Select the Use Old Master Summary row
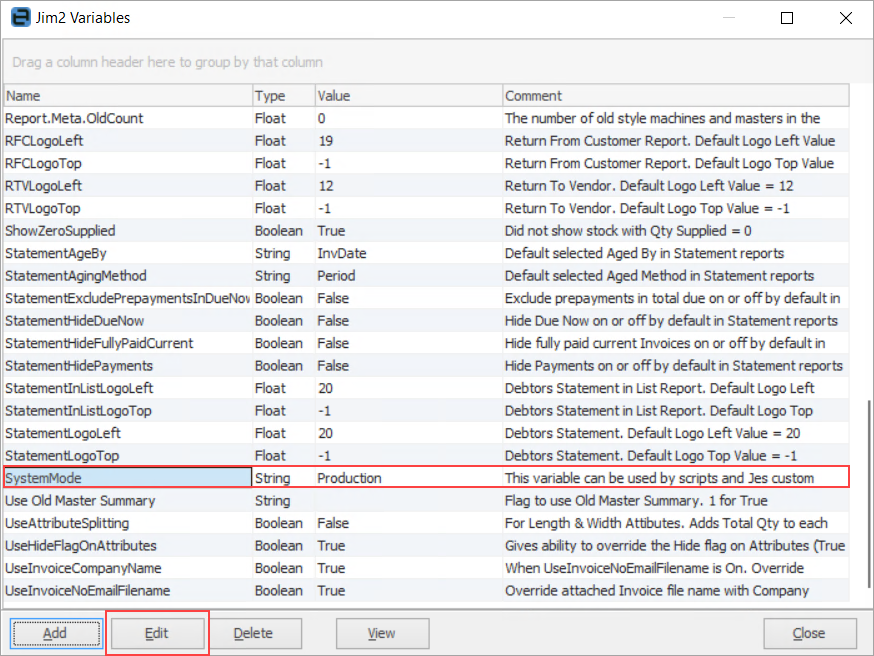874x656 pixels. (x=127, y=501)
